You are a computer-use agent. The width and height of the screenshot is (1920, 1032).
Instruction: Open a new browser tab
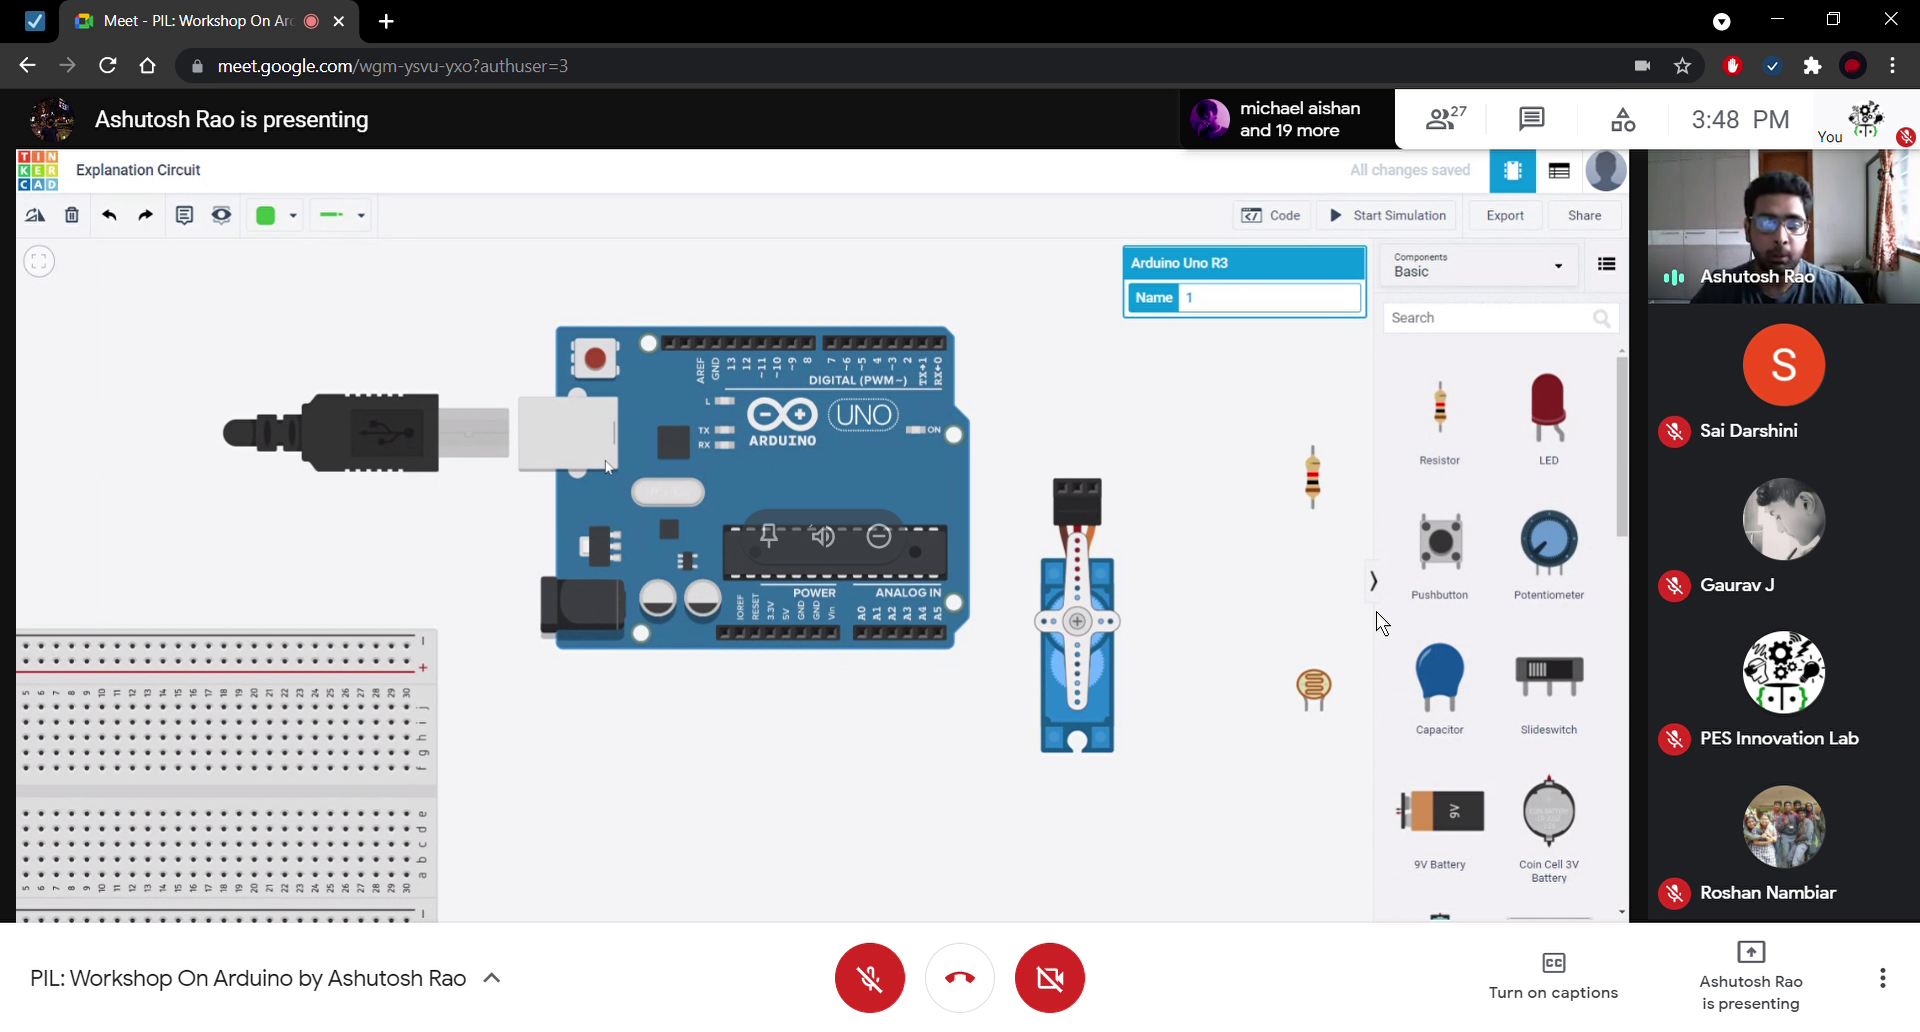[x=386, y=21]
